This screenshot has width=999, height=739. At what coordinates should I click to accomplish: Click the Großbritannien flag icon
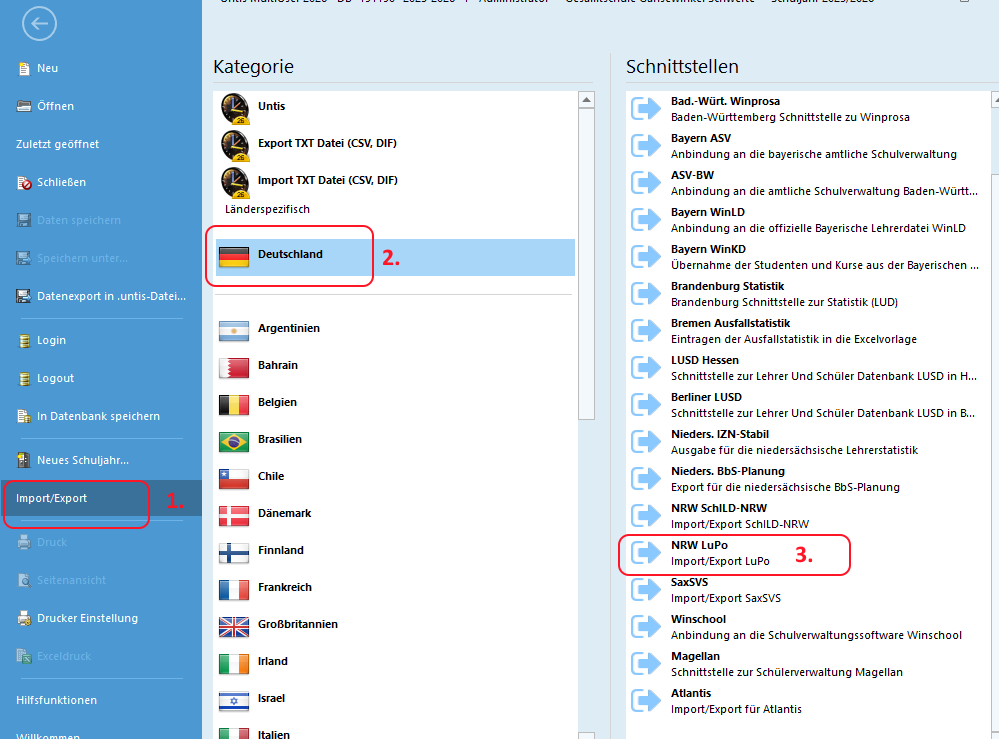click(x=233, y=626)
